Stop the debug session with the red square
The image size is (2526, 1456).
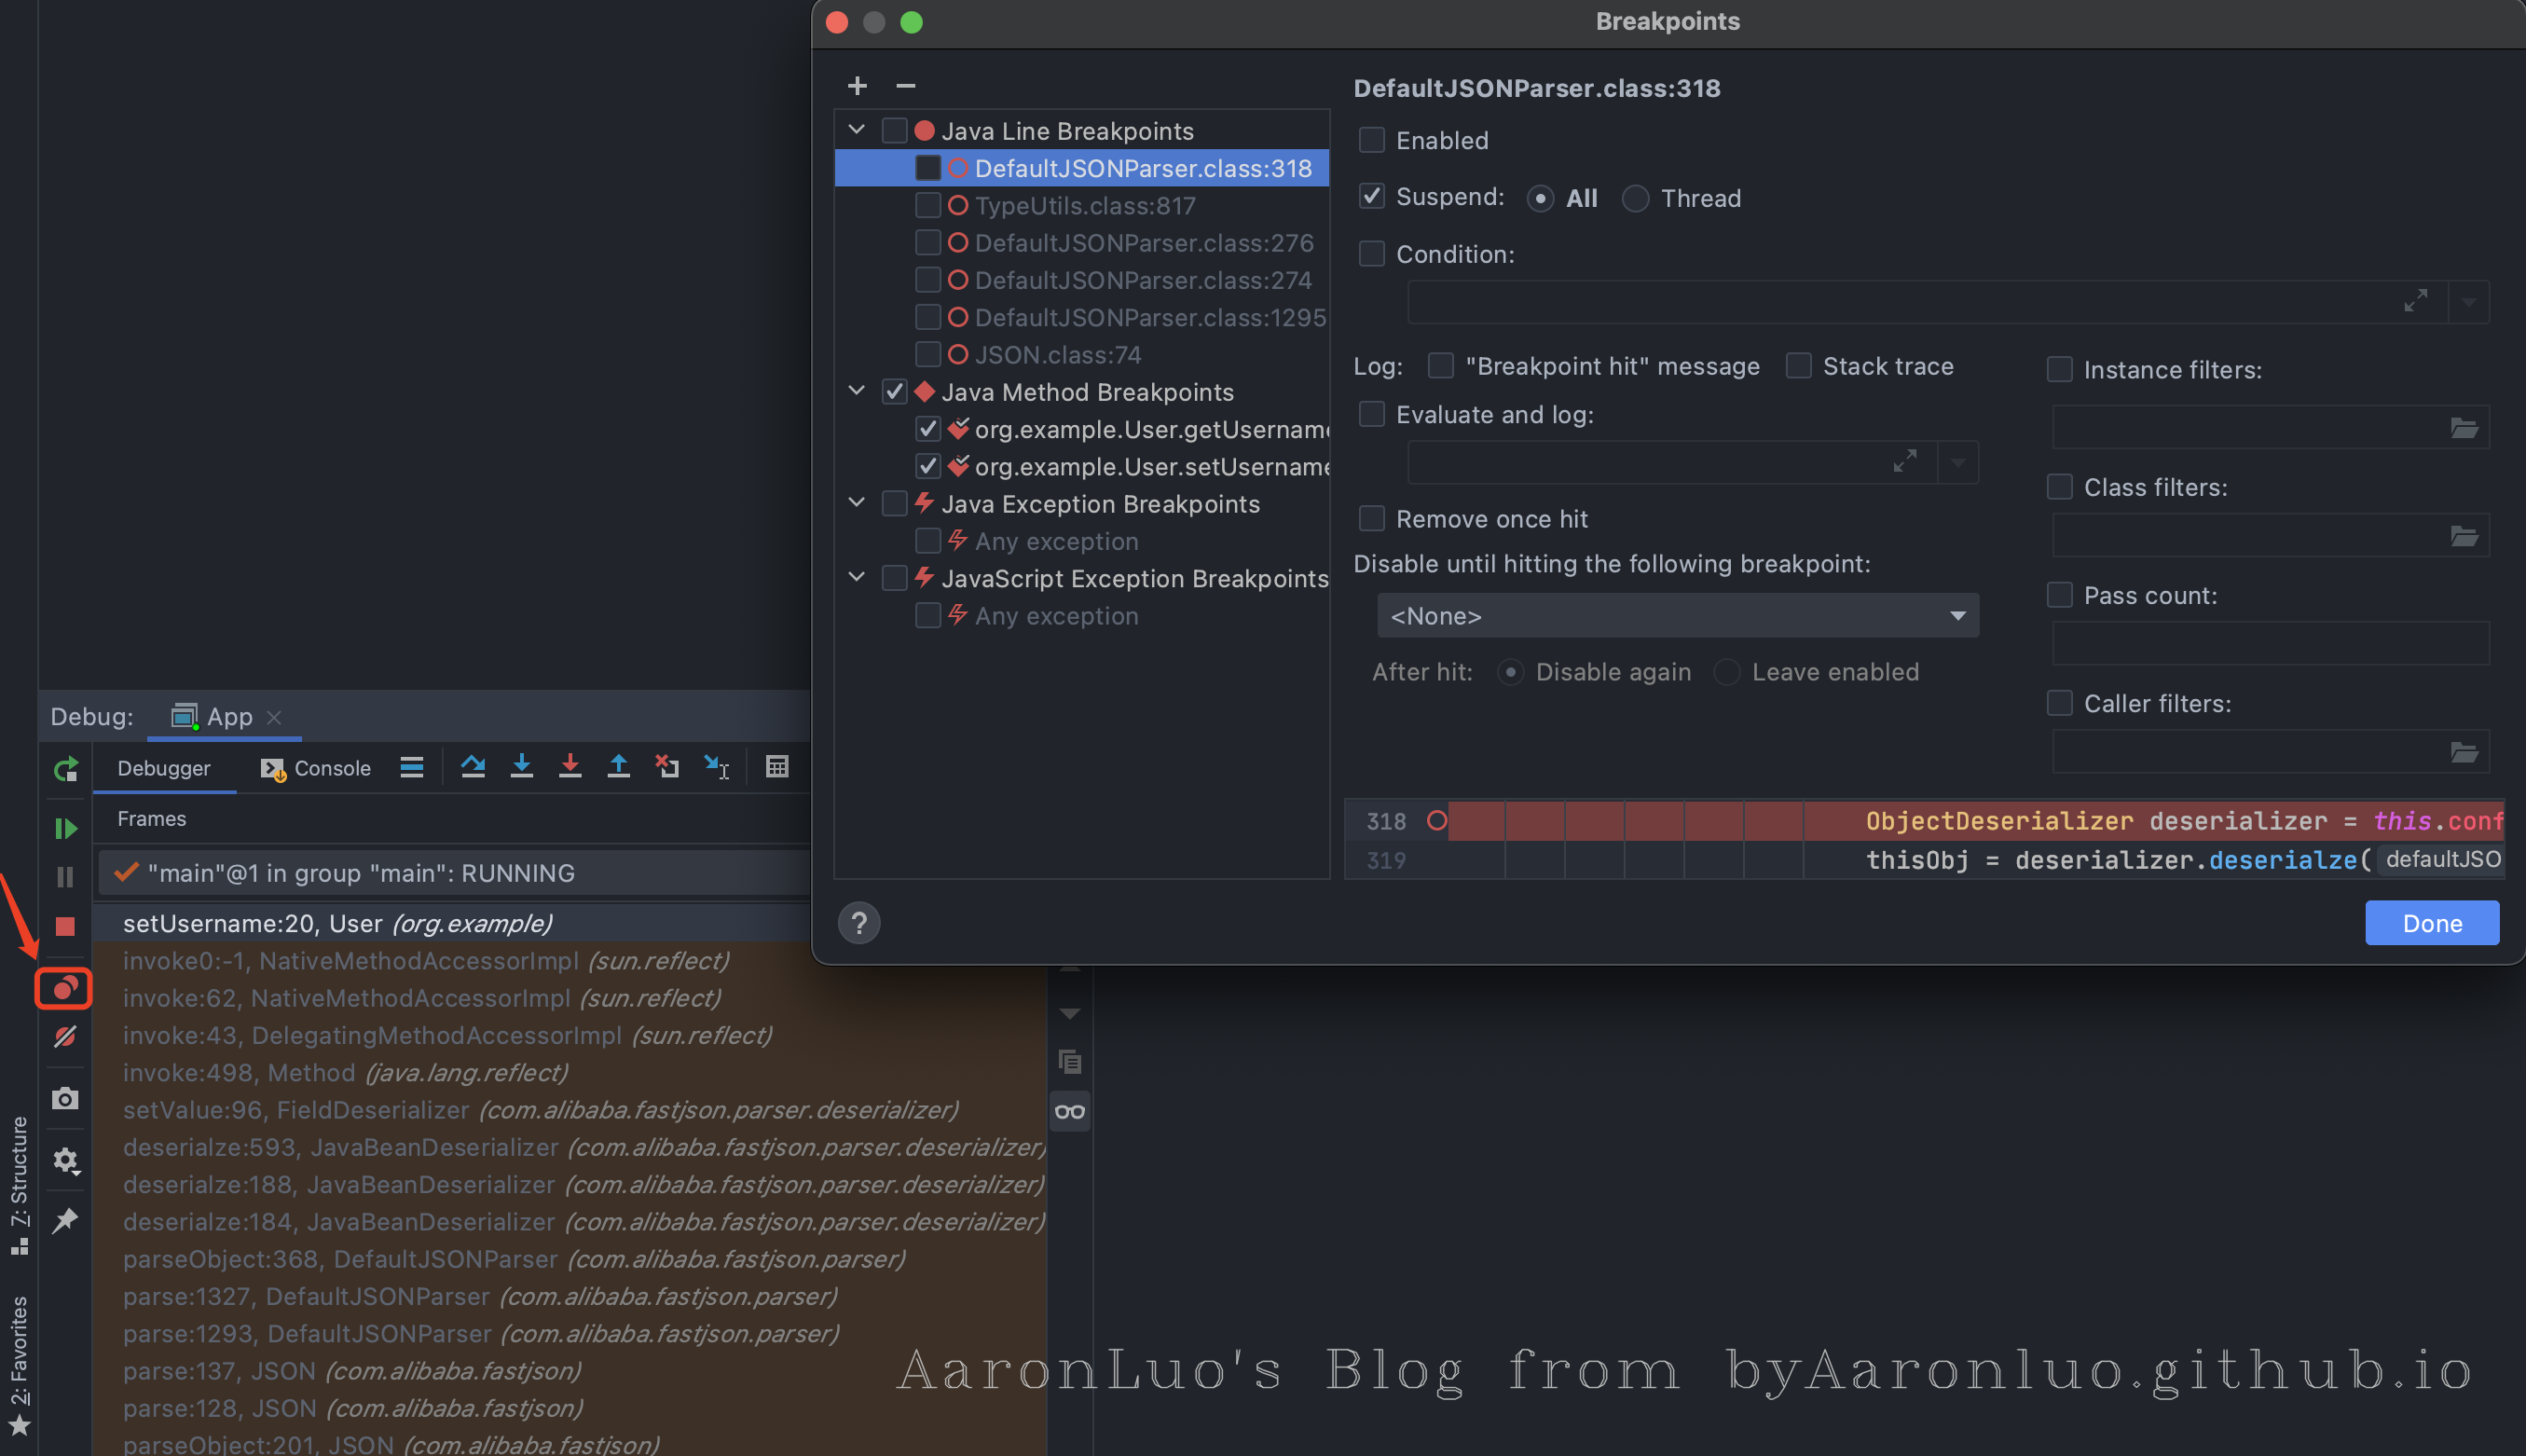coord(65,926)
